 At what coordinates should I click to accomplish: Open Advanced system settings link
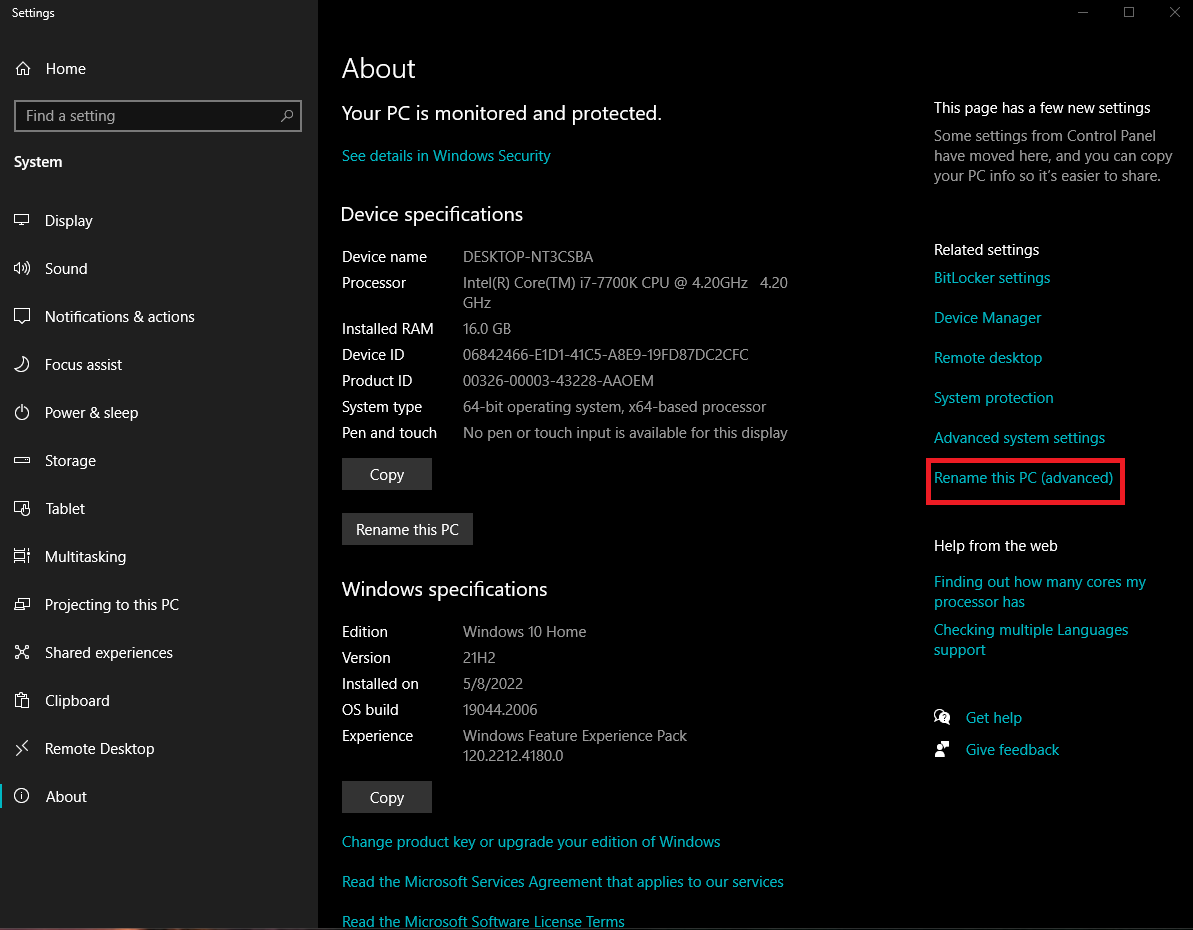coord(1019,438)
